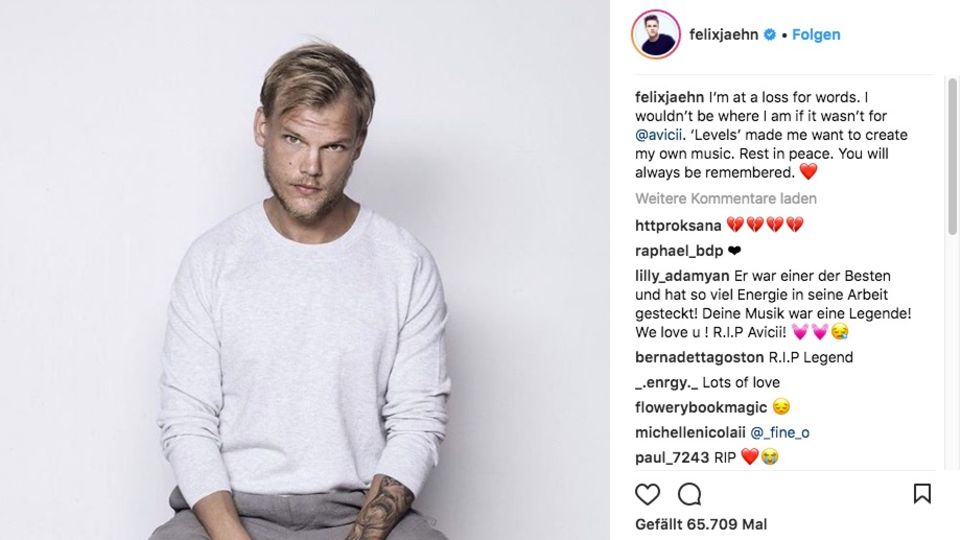
Task: Open commenter michellenicolaii's profile
Action: tap(689, 433)
